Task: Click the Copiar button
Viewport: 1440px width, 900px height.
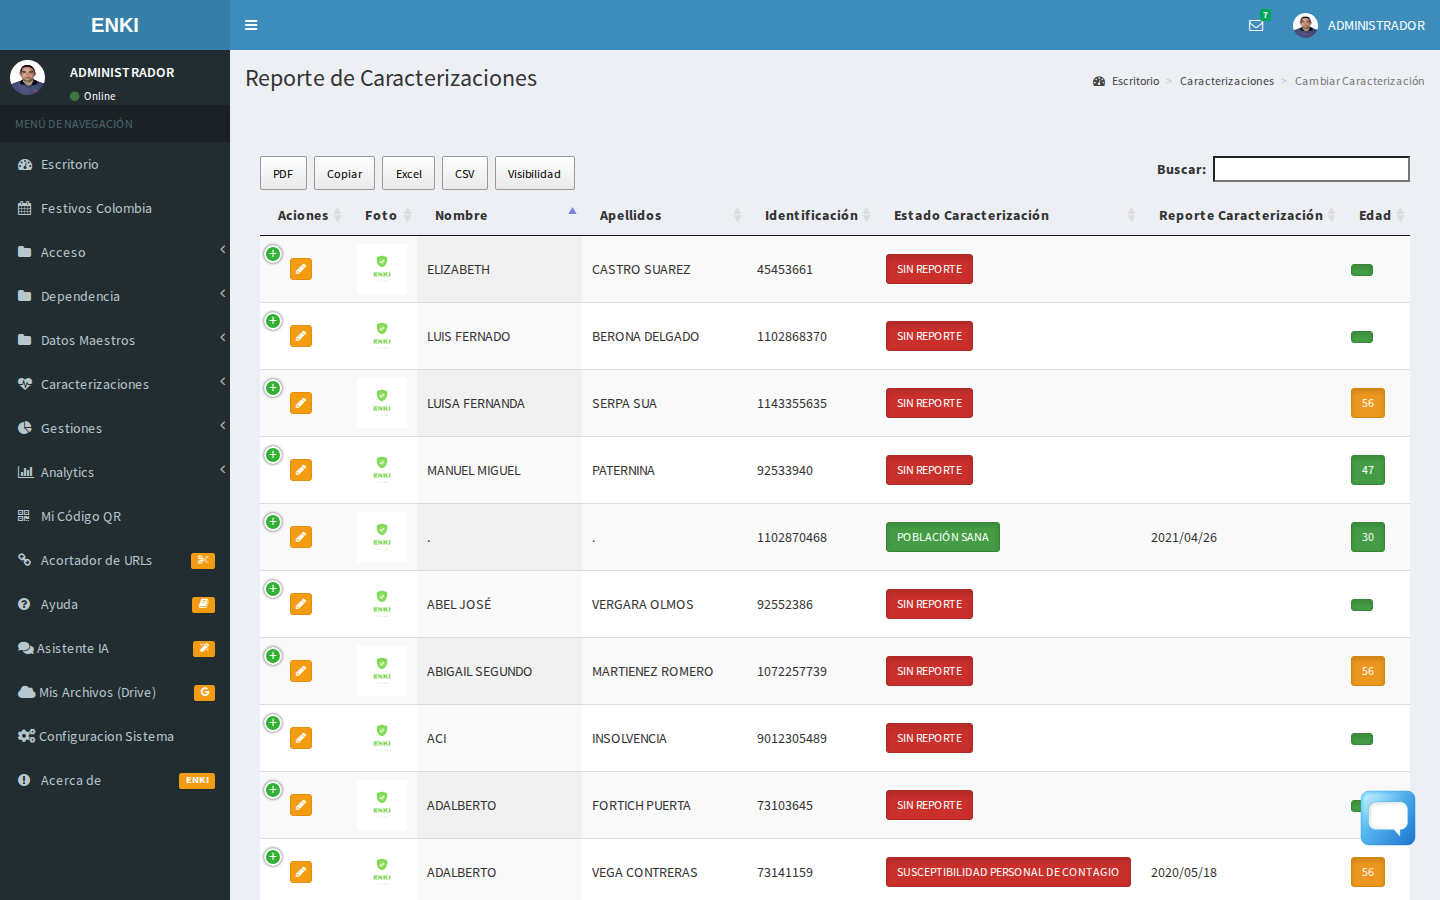Action: (344, 173)
